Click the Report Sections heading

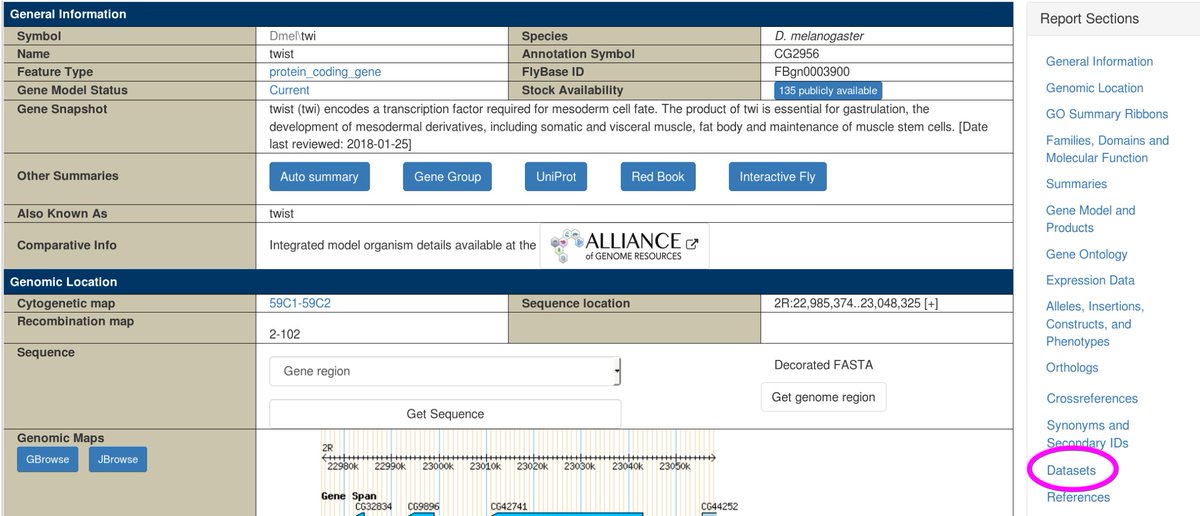[x=1089, y=18]
